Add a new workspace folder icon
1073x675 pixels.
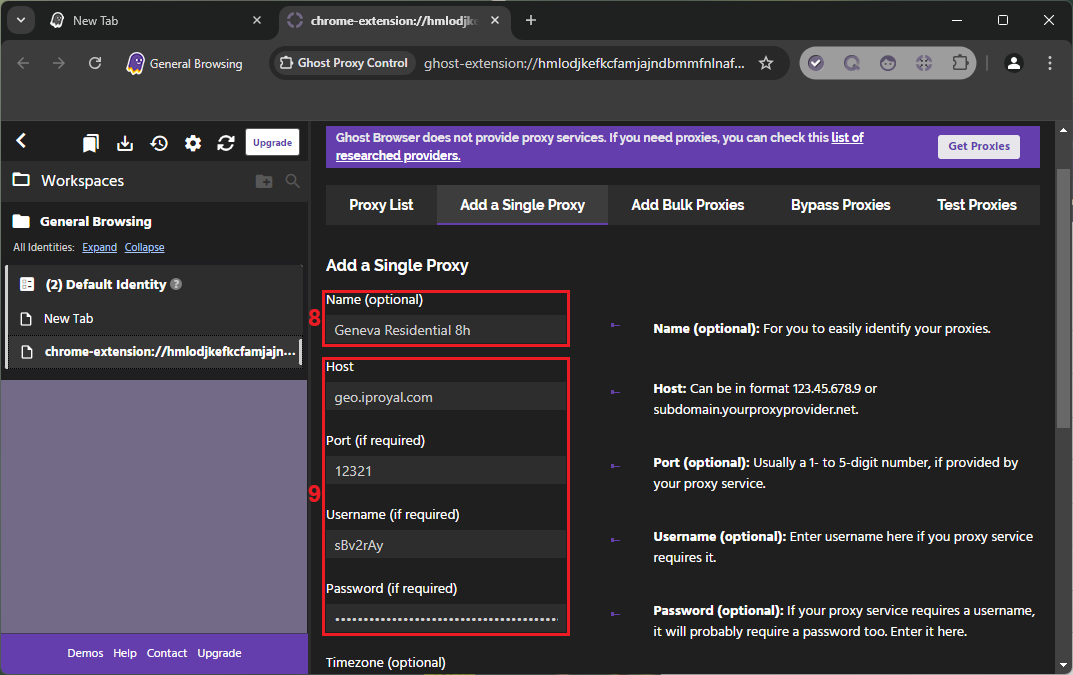tap(263, 181)
